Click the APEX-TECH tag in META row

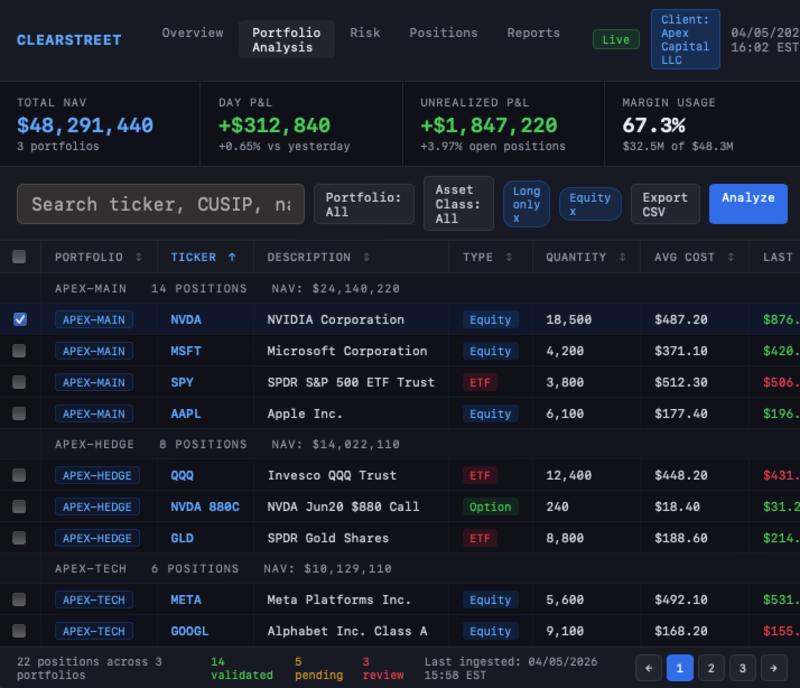pos(94,600)
